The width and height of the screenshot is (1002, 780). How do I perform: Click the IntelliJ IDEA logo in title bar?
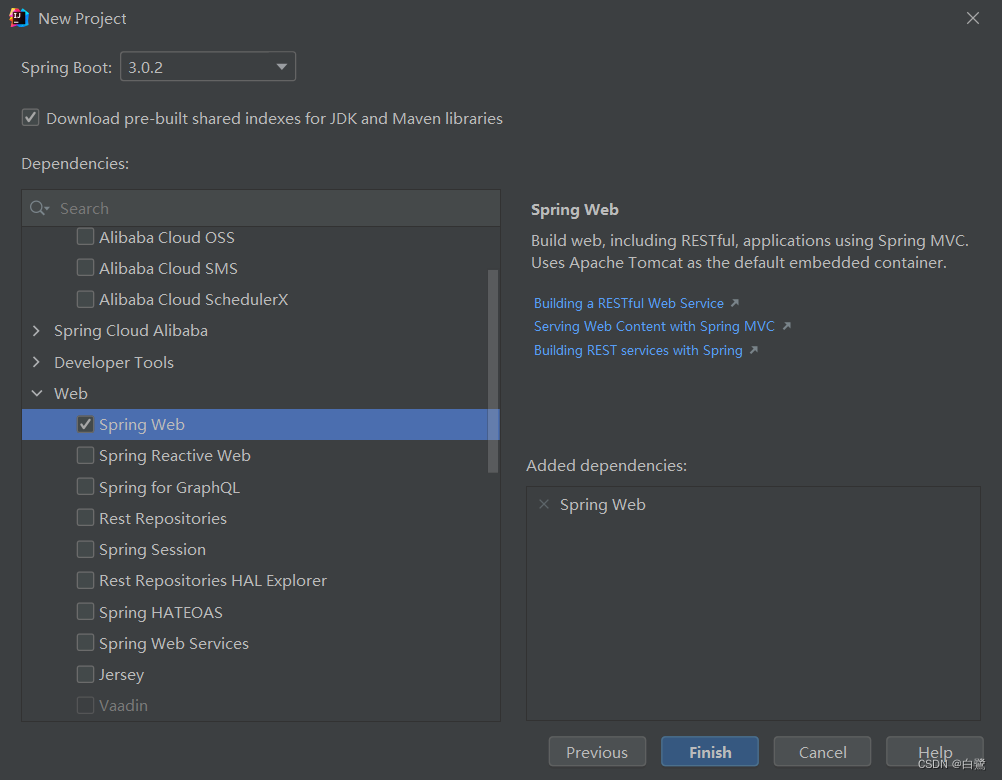pyautogui.click(x=20, y=17)
